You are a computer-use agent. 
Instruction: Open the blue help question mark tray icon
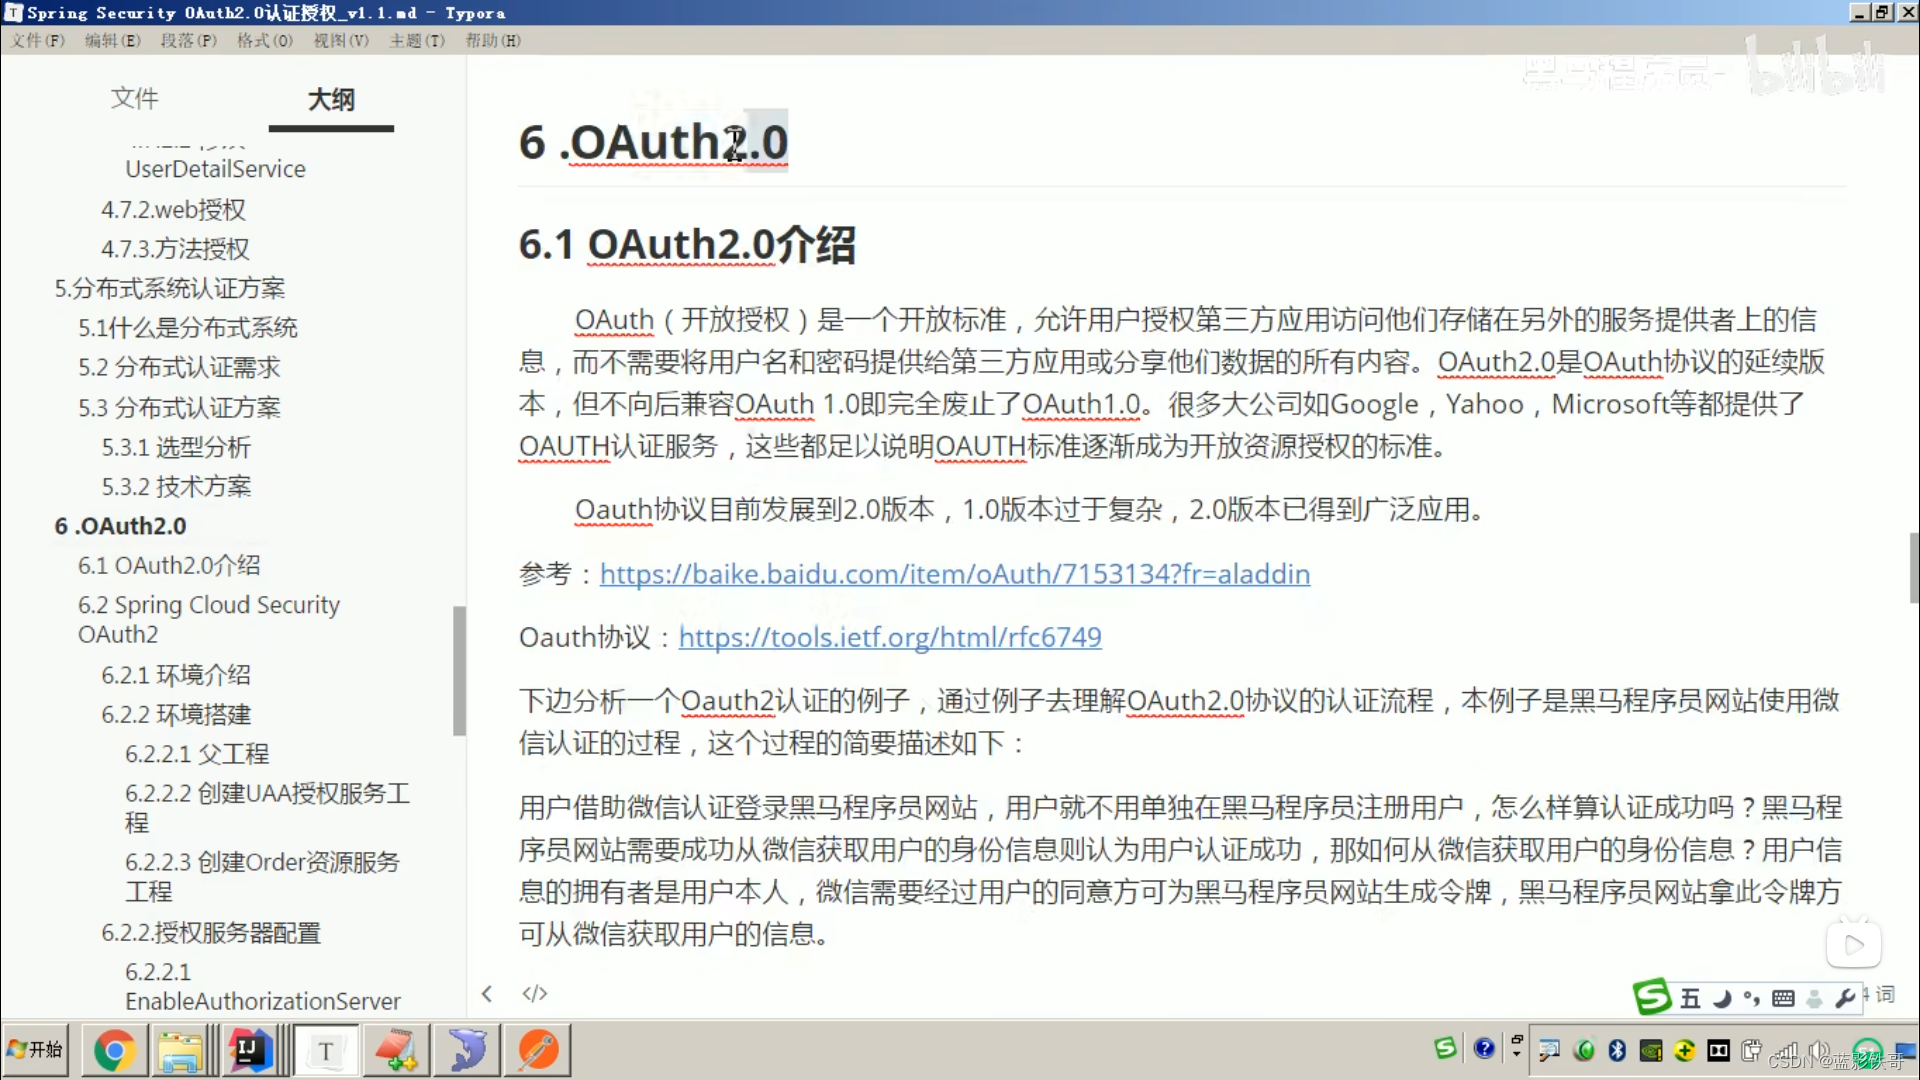tap(1484, 1048)
